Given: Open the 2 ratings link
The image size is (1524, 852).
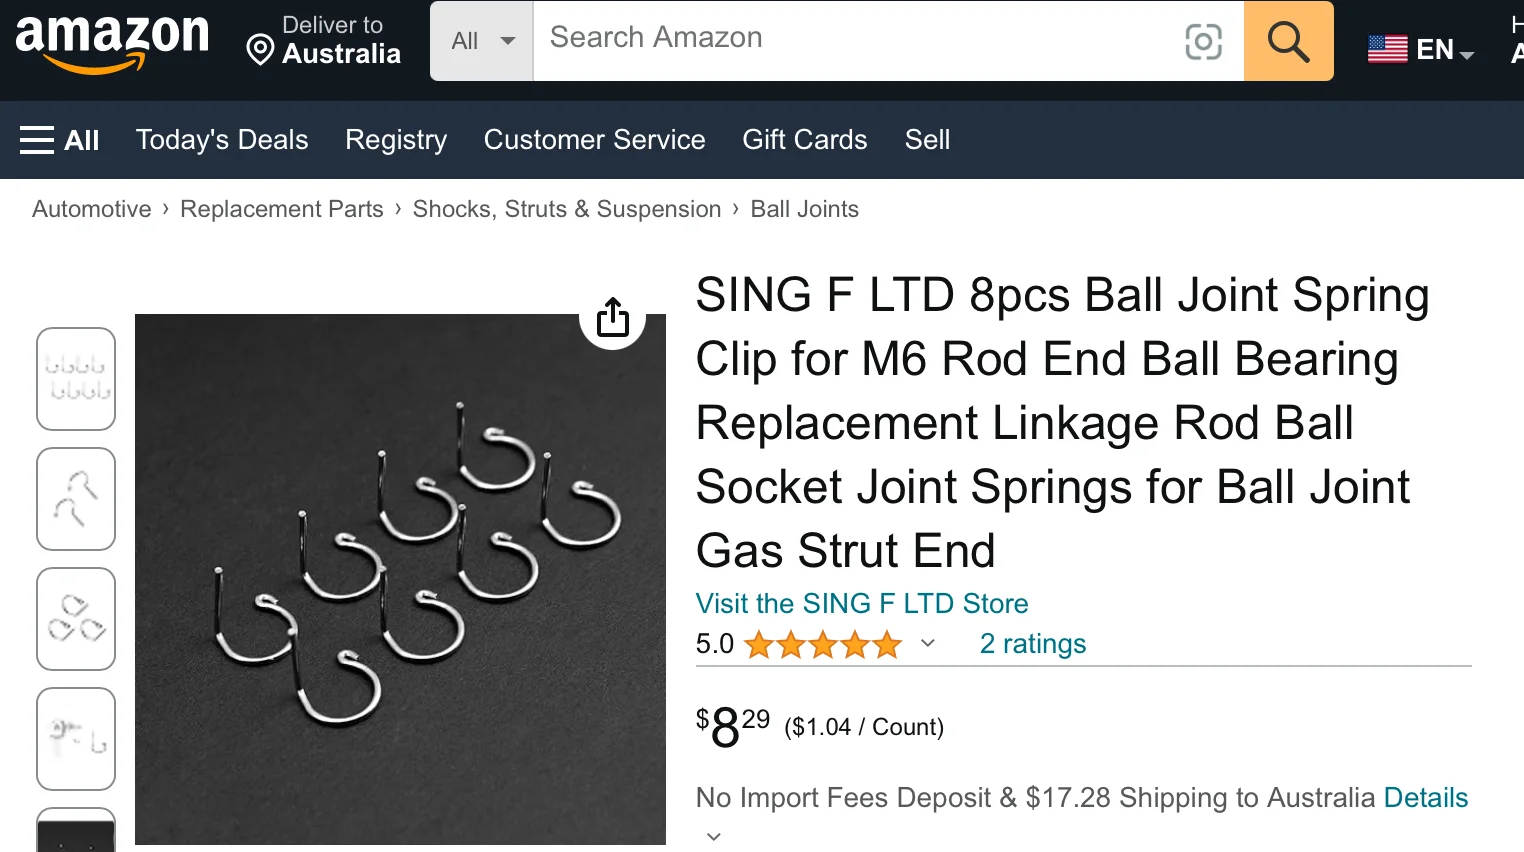Looking at the screenshot, I should tap(1032, 644).
